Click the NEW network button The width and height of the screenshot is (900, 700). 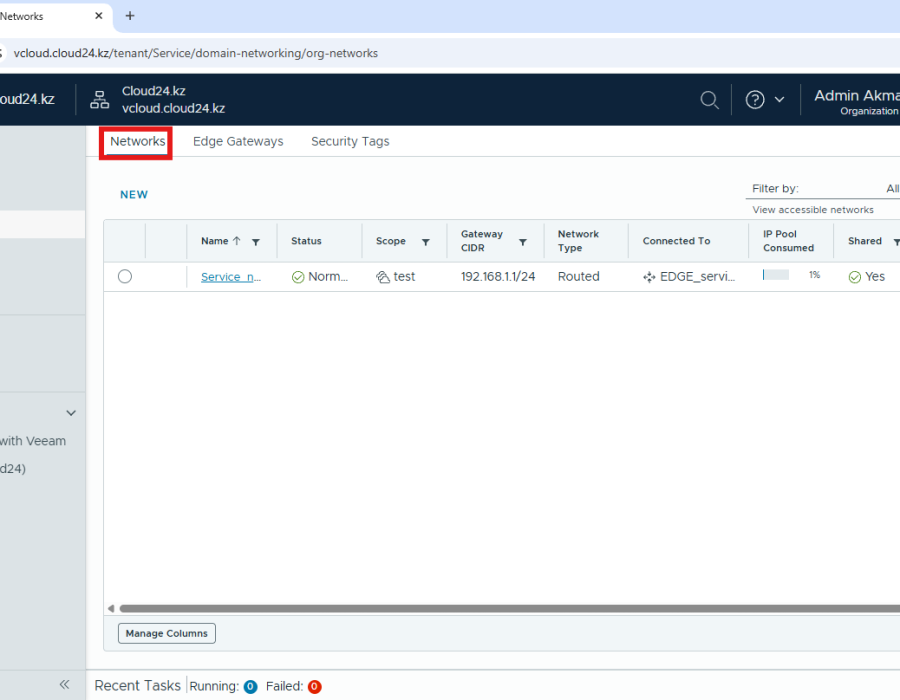pyautogui.click(x=134, y=195)
